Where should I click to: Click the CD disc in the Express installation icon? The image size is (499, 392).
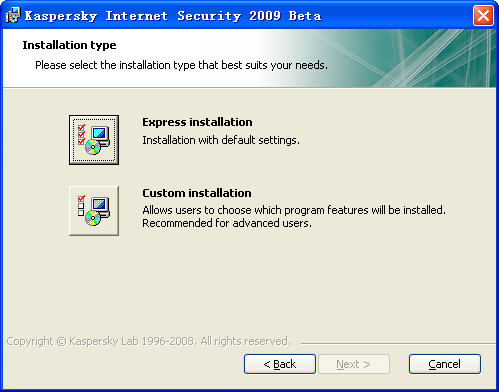coord(93,147)
